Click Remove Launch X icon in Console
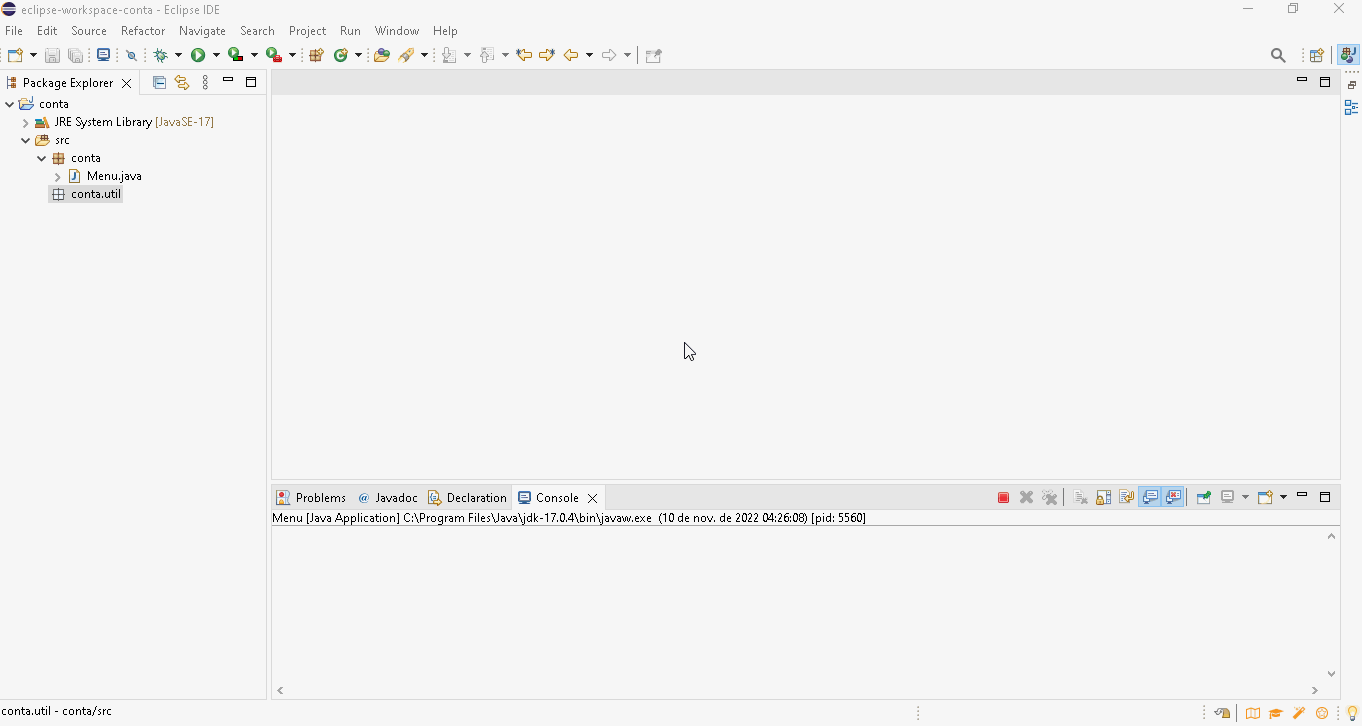This screenshot has height=726, width=1362. tap(1026, 497)
